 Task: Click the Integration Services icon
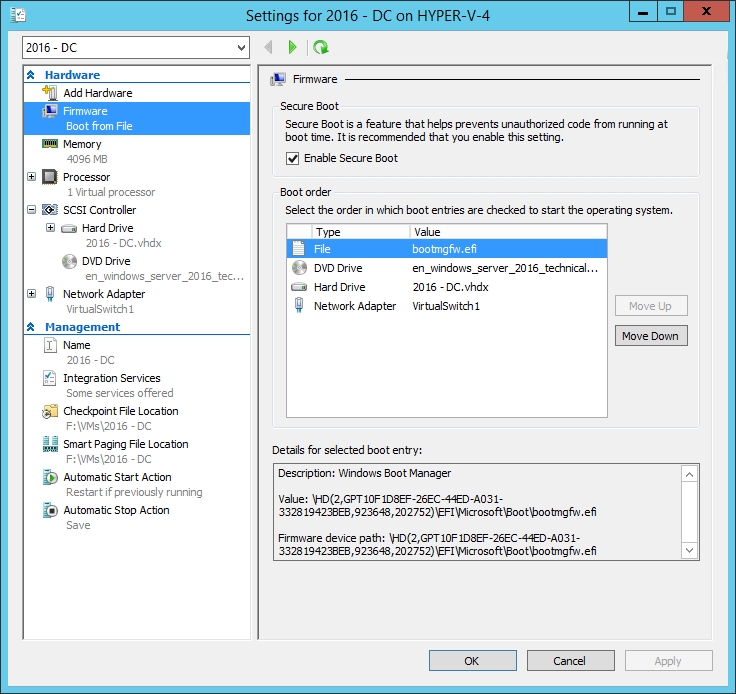tap(50, 378)
